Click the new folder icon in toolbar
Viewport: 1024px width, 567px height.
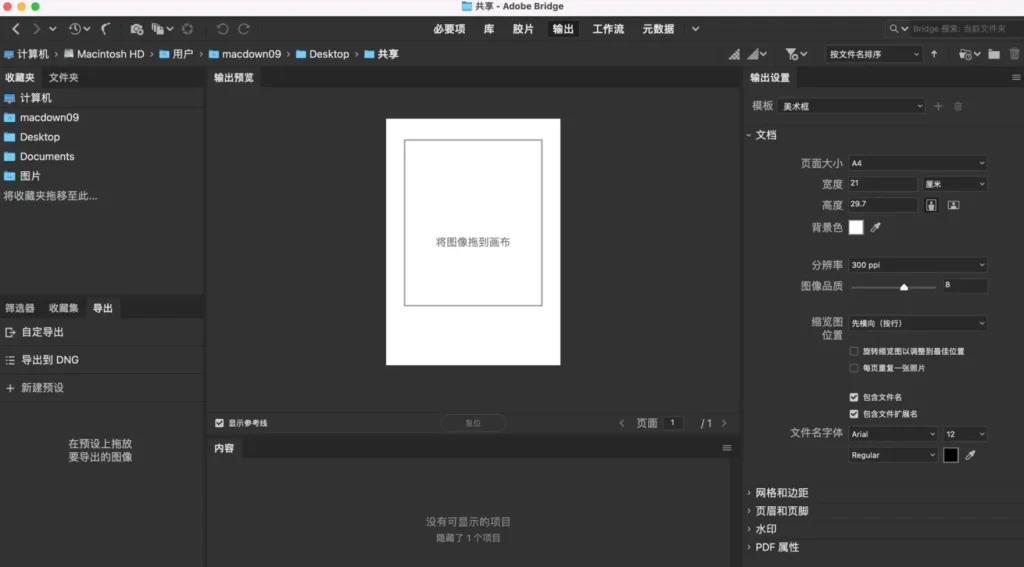coord(994,54)
